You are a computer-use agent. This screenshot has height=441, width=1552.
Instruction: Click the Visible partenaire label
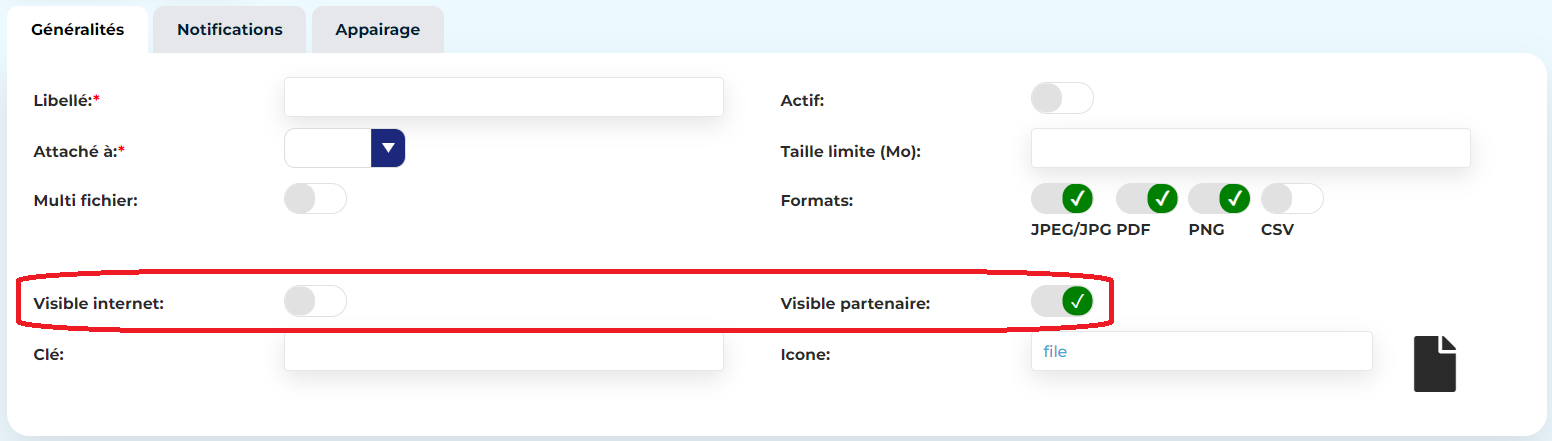855,303
